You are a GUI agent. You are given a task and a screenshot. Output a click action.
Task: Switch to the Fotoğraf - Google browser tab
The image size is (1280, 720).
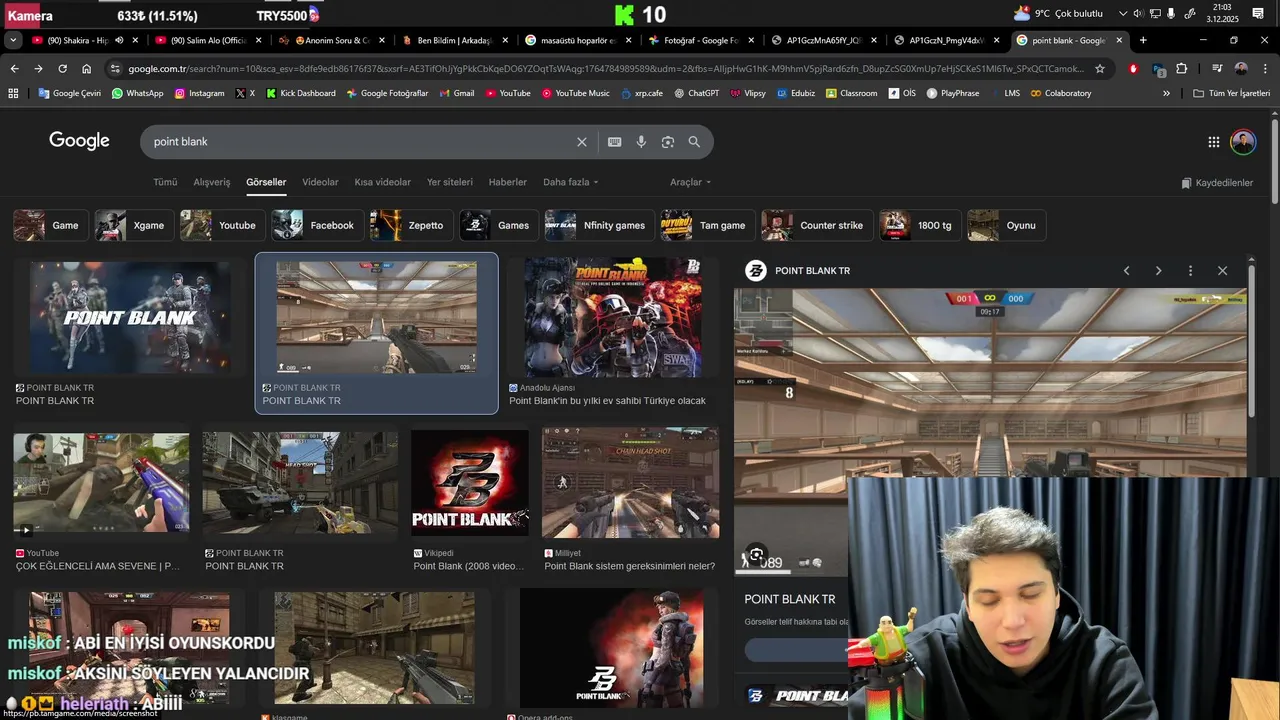pos(700,40)
